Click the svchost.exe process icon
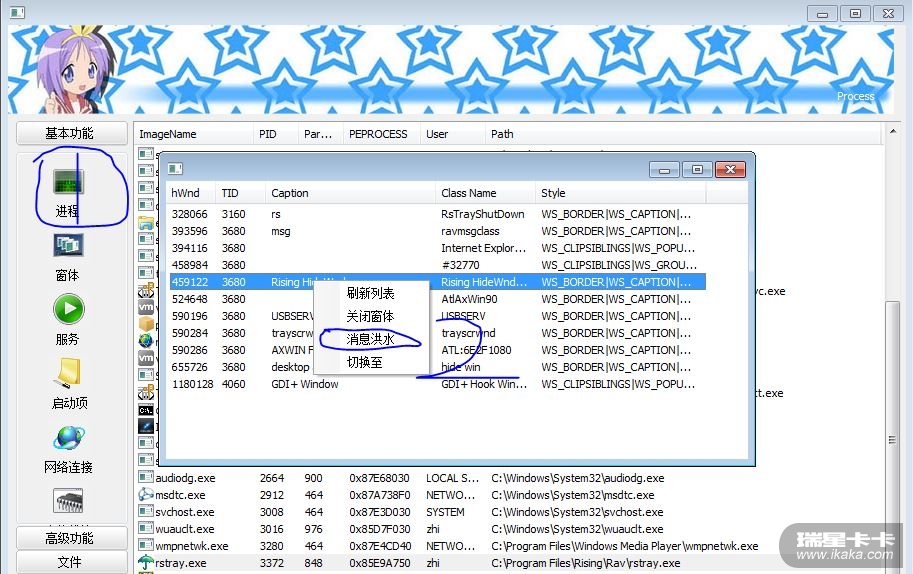 tap(146, 511)
